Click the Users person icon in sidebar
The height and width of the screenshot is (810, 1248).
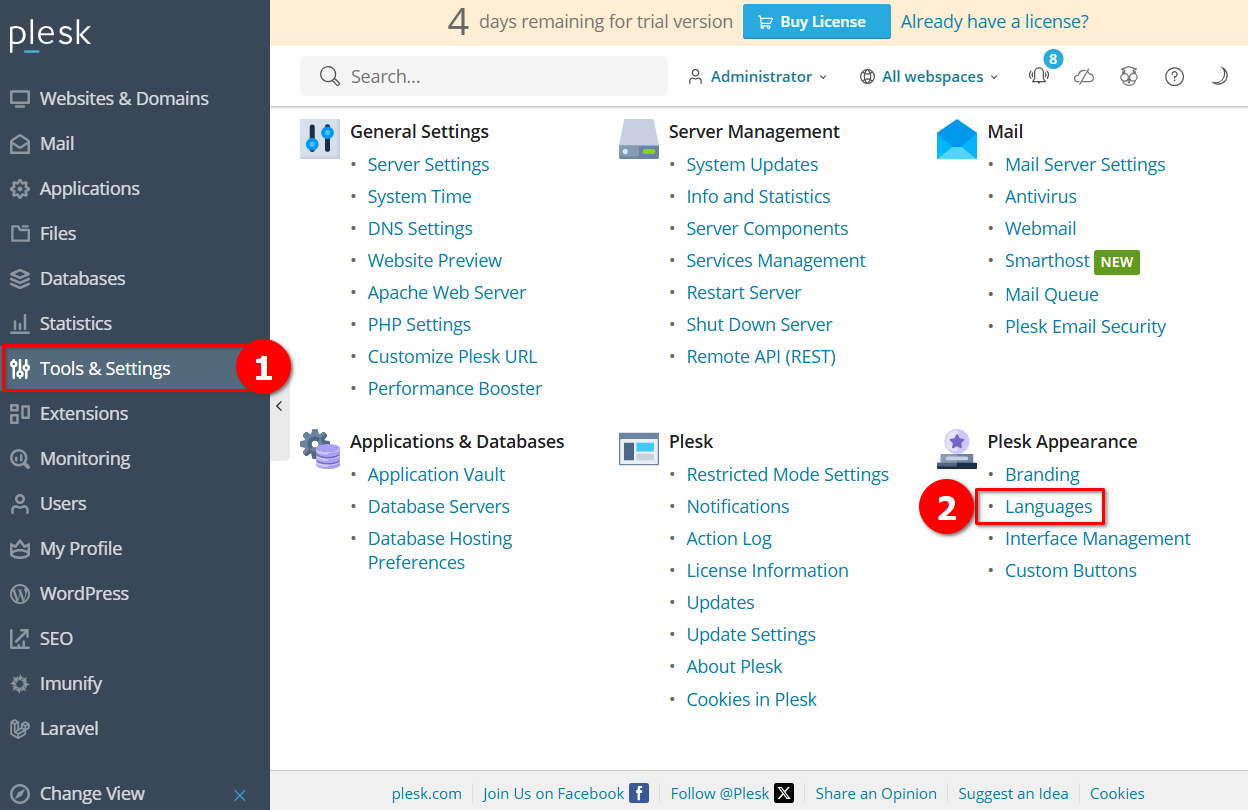tap(20, 504)
